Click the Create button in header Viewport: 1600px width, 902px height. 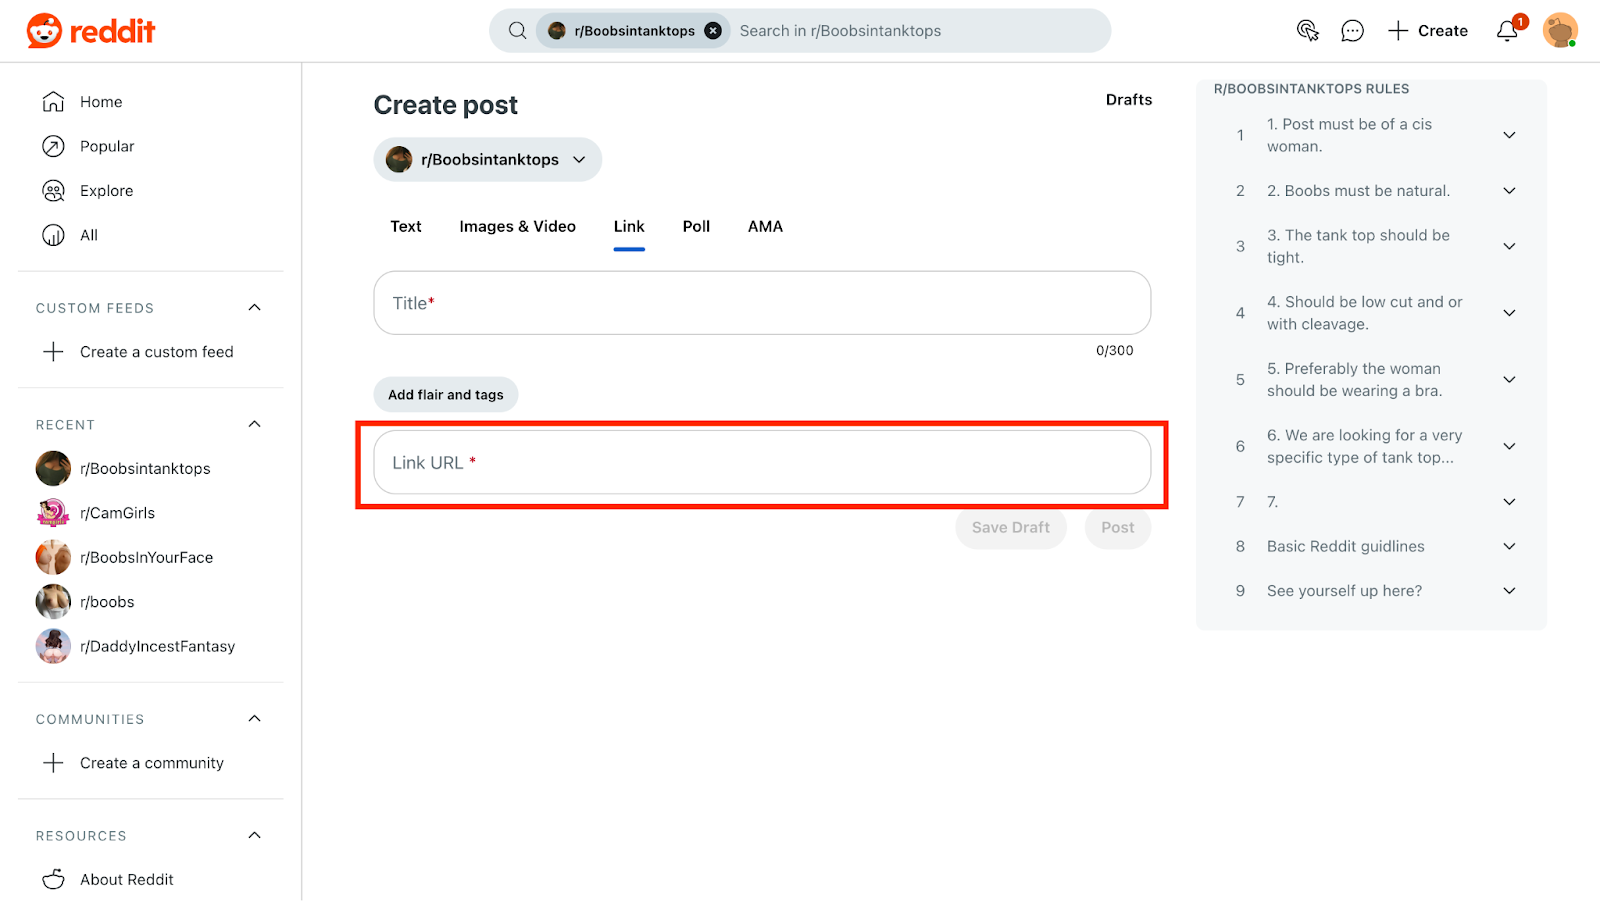(x=1428, y=31)
